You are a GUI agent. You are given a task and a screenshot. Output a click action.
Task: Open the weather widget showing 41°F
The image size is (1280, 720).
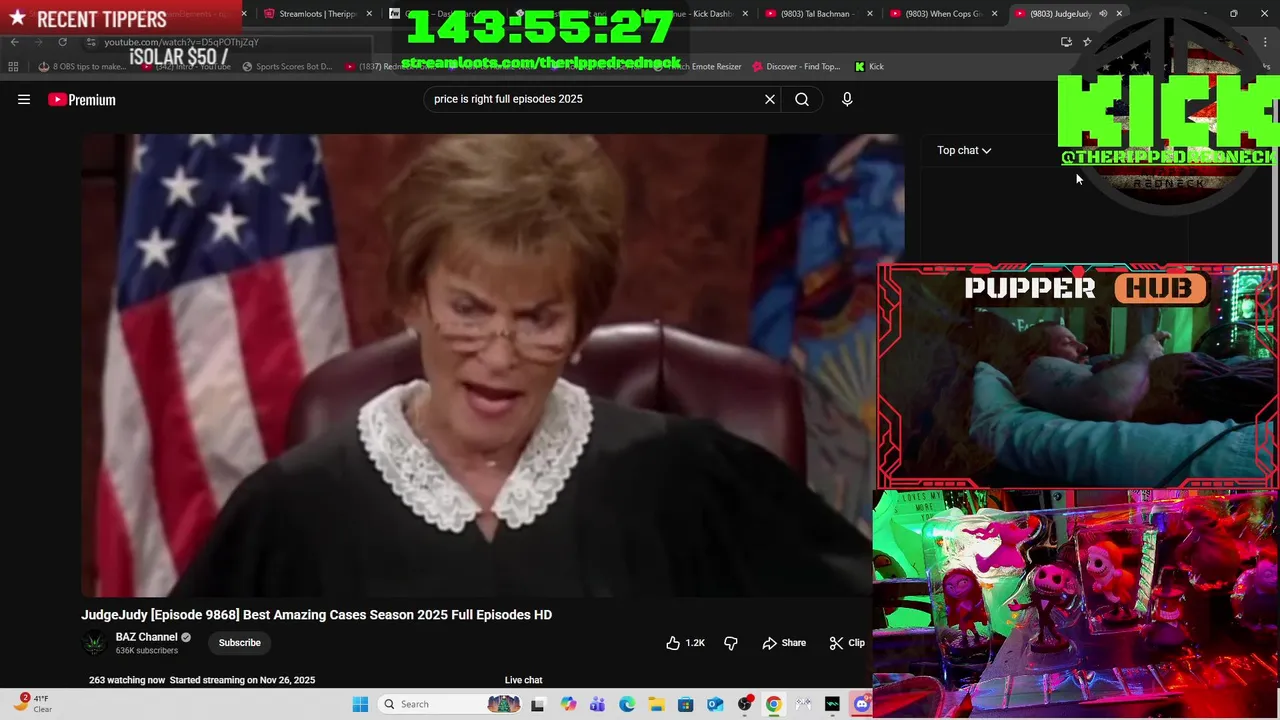coord(32,704)
